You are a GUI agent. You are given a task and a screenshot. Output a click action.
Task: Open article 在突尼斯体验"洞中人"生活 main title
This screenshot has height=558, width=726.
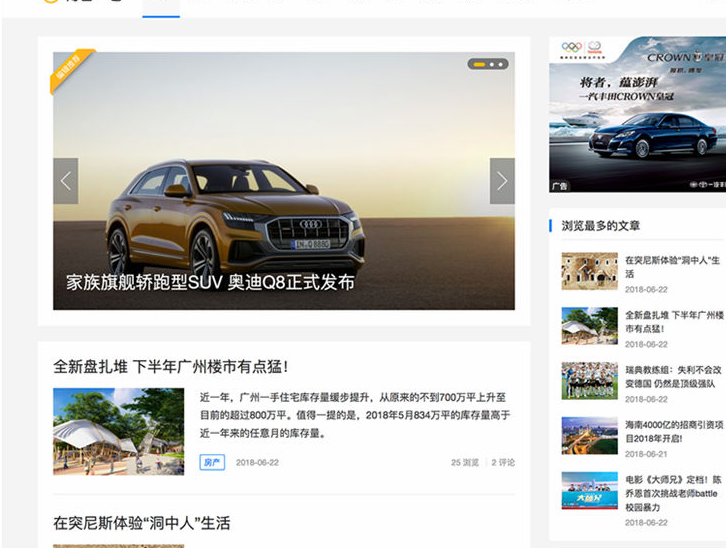pyautogui.click(x=142, y=523)
